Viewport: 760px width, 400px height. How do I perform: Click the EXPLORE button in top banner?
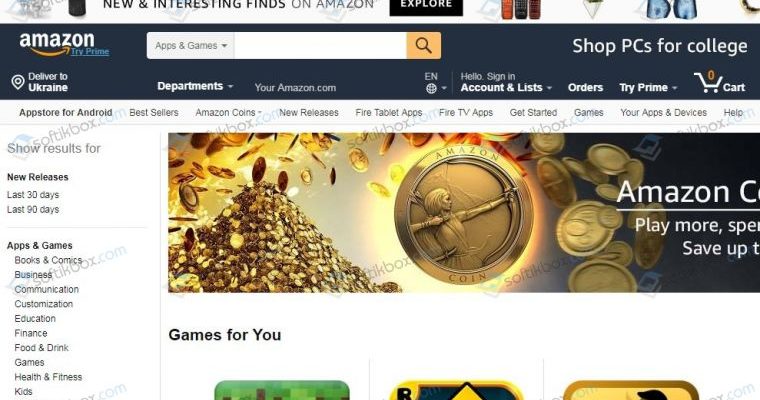[426, 6]
